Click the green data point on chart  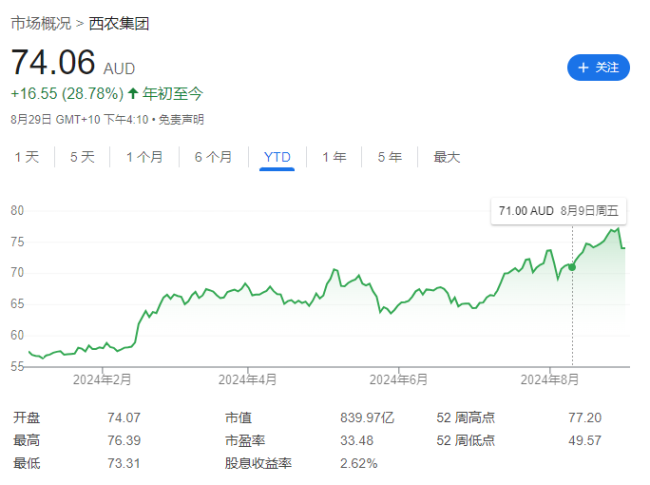tap(572, 267)
